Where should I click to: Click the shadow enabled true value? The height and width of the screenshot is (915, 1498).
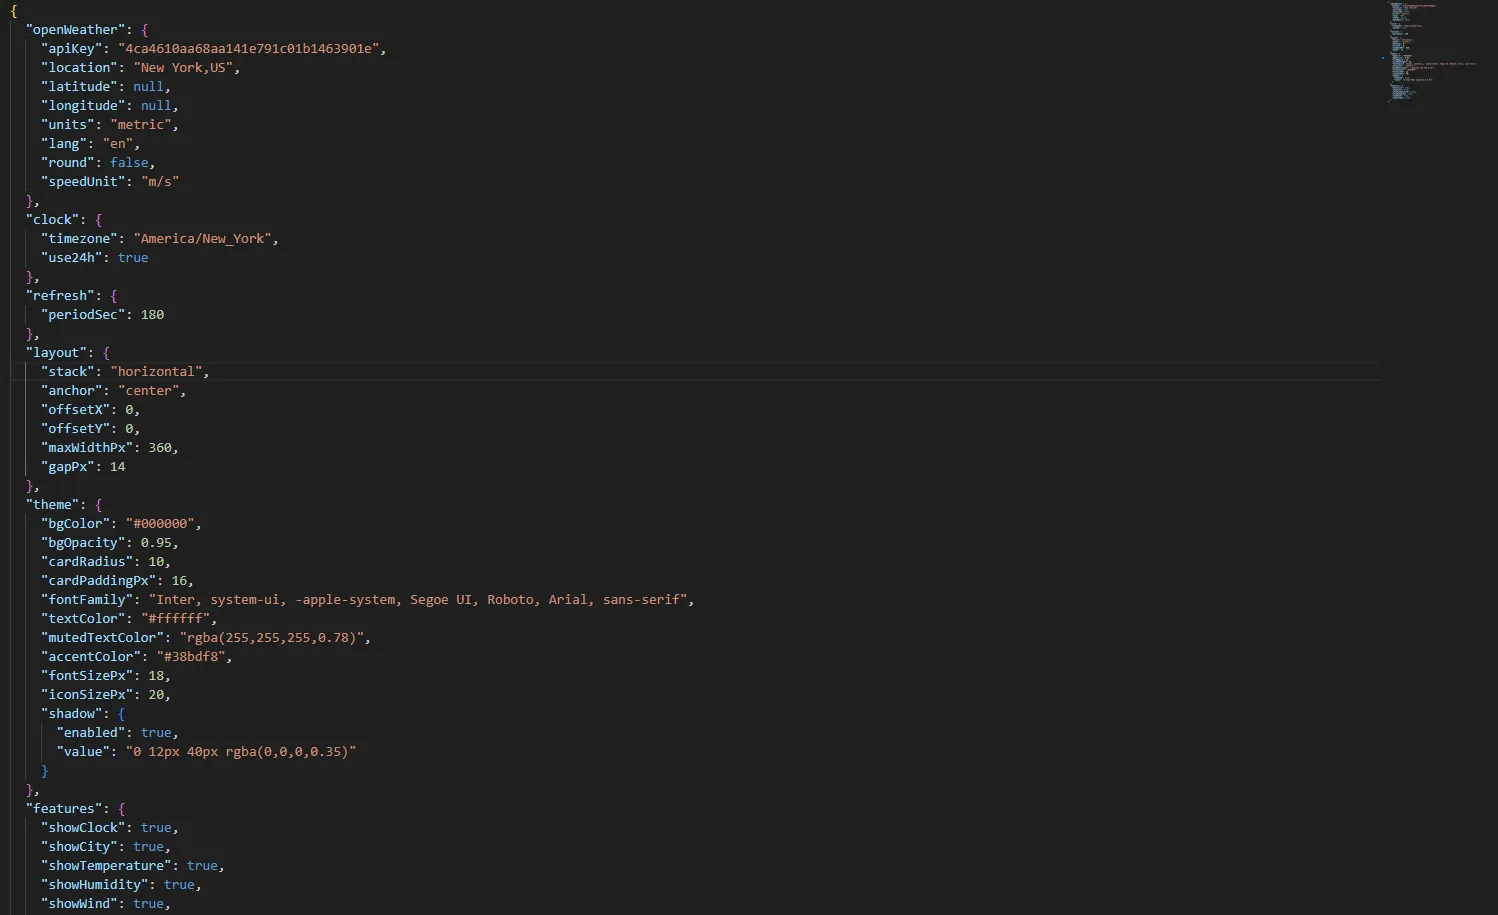(x=157, y=732)
